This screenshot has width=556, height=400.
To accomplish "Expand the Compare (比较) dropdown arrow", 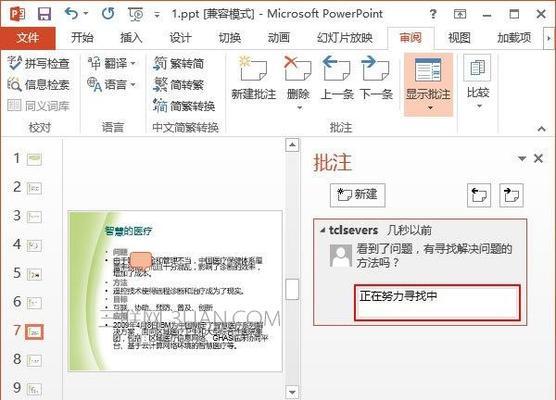I will click(x=479, y=106).
